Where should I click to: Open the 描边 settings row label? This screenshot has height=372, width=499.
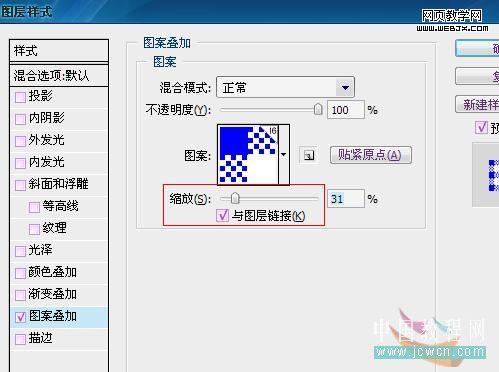40,338
